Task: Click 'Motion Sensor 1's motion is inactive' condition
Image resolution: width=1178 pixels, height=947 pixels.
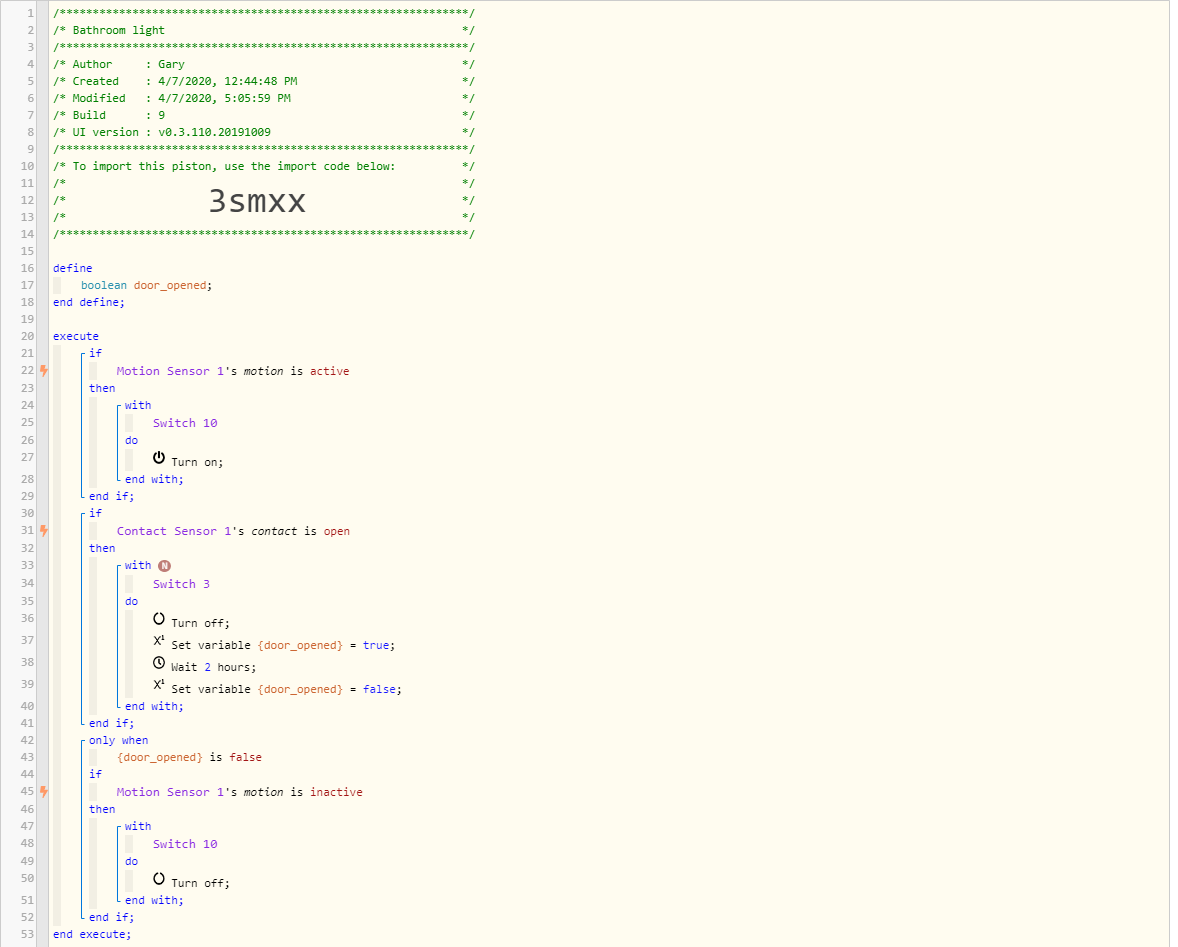Action: 240,792
